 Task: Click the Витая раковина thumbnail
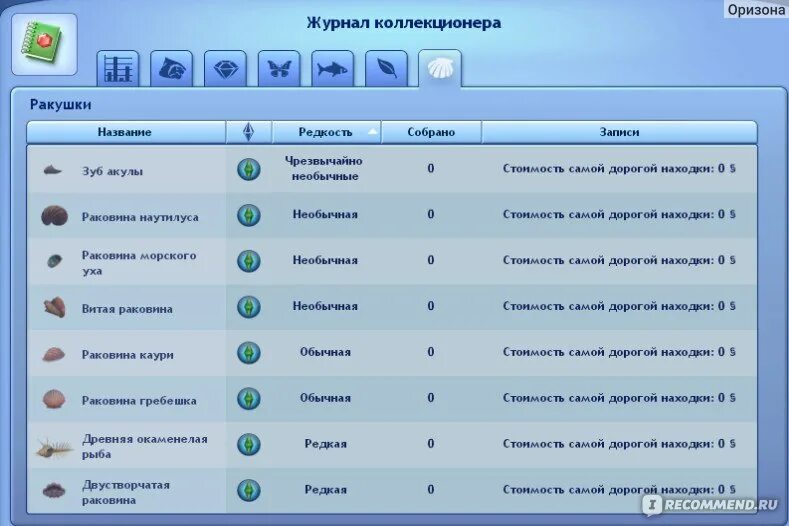point(55,307)
